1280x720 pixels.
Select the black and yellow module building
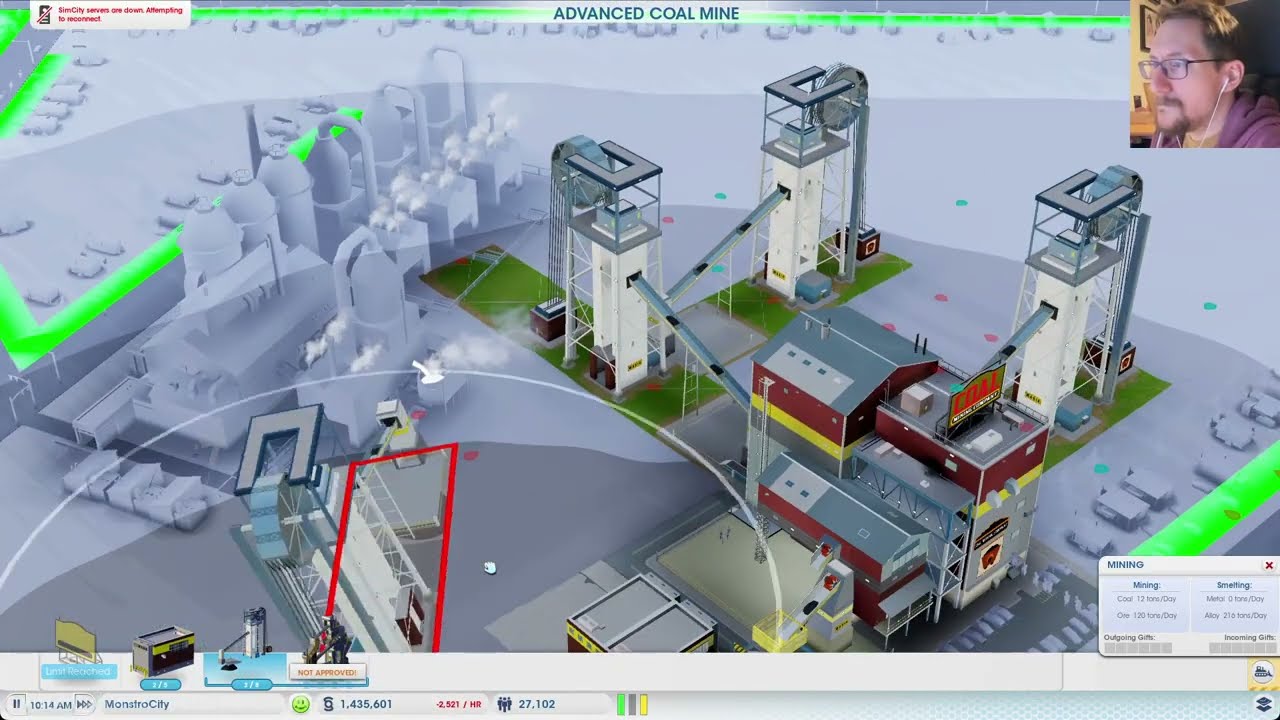point(163,651)
